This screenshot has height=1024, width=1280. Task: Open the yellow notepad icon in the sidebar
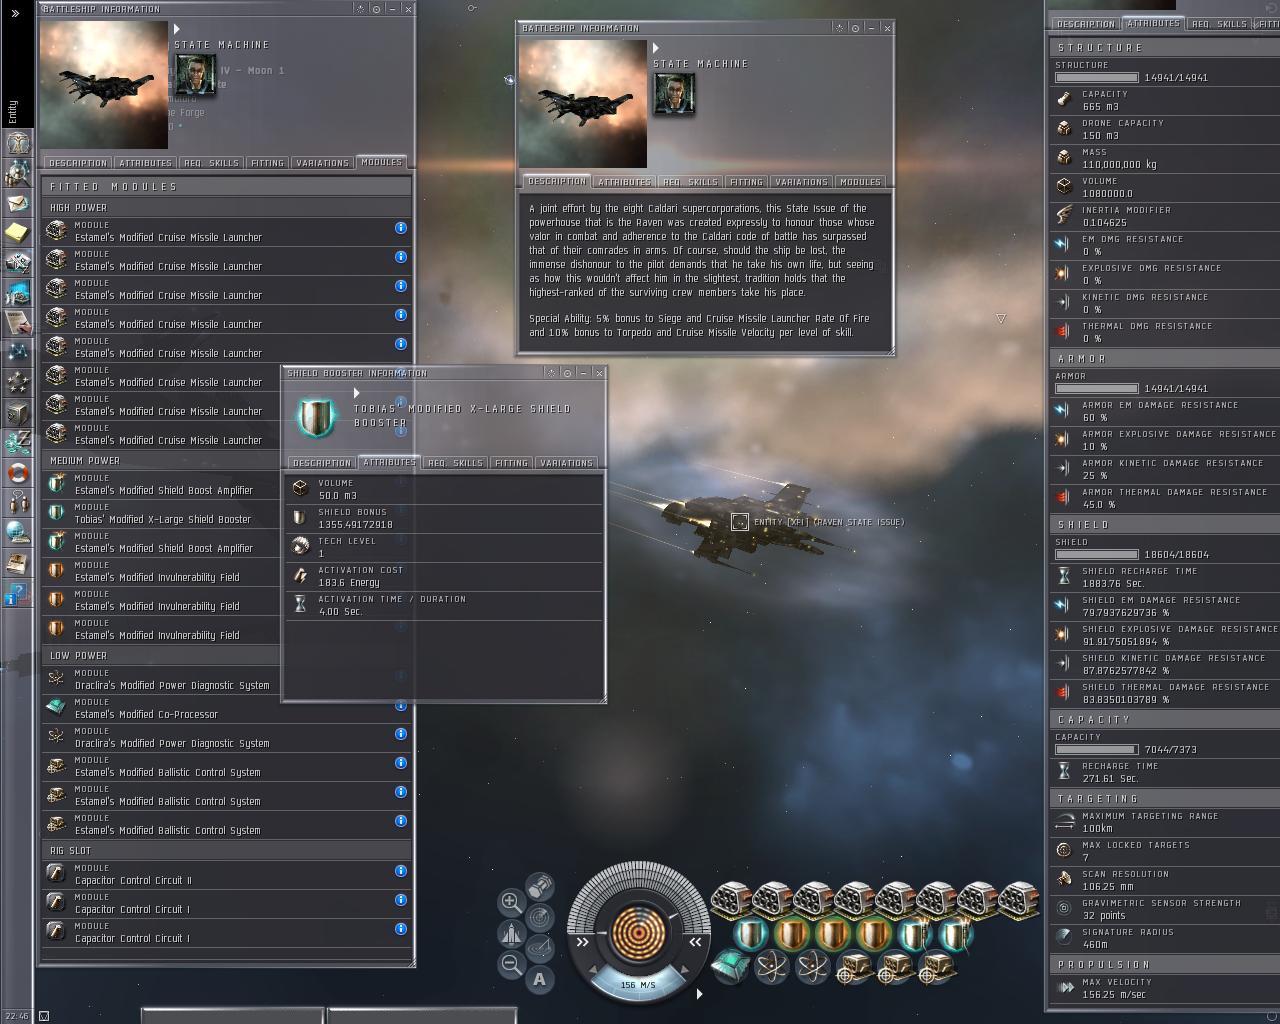[17, 233]
